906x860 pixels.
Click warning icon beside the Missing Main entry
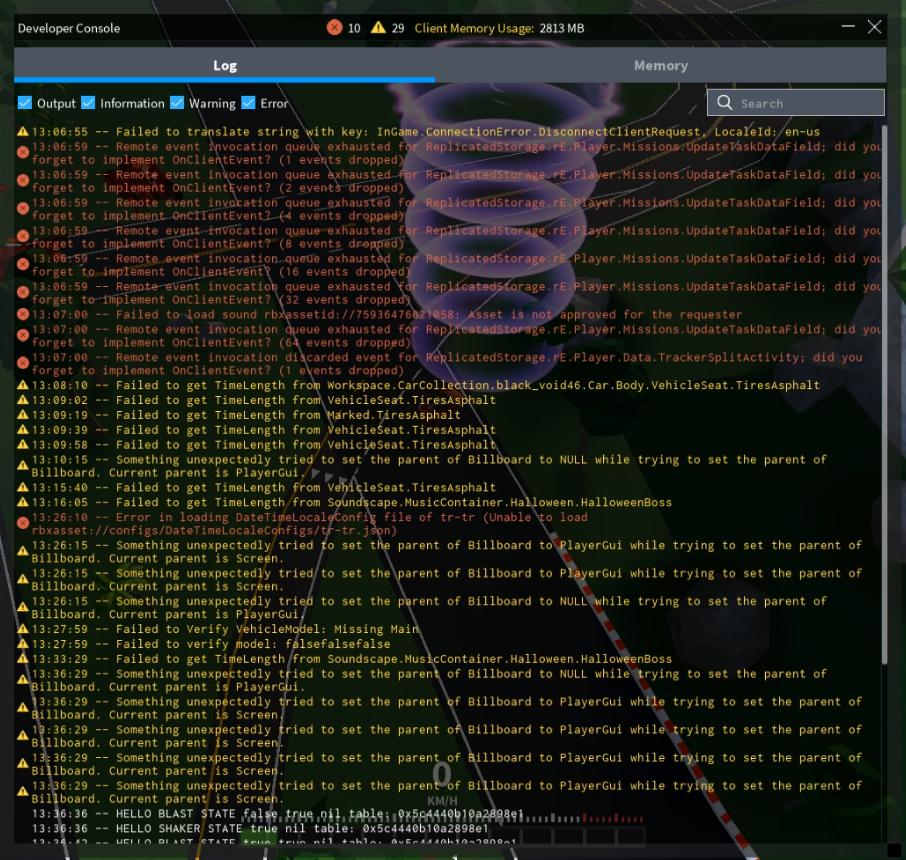[23, 630]
